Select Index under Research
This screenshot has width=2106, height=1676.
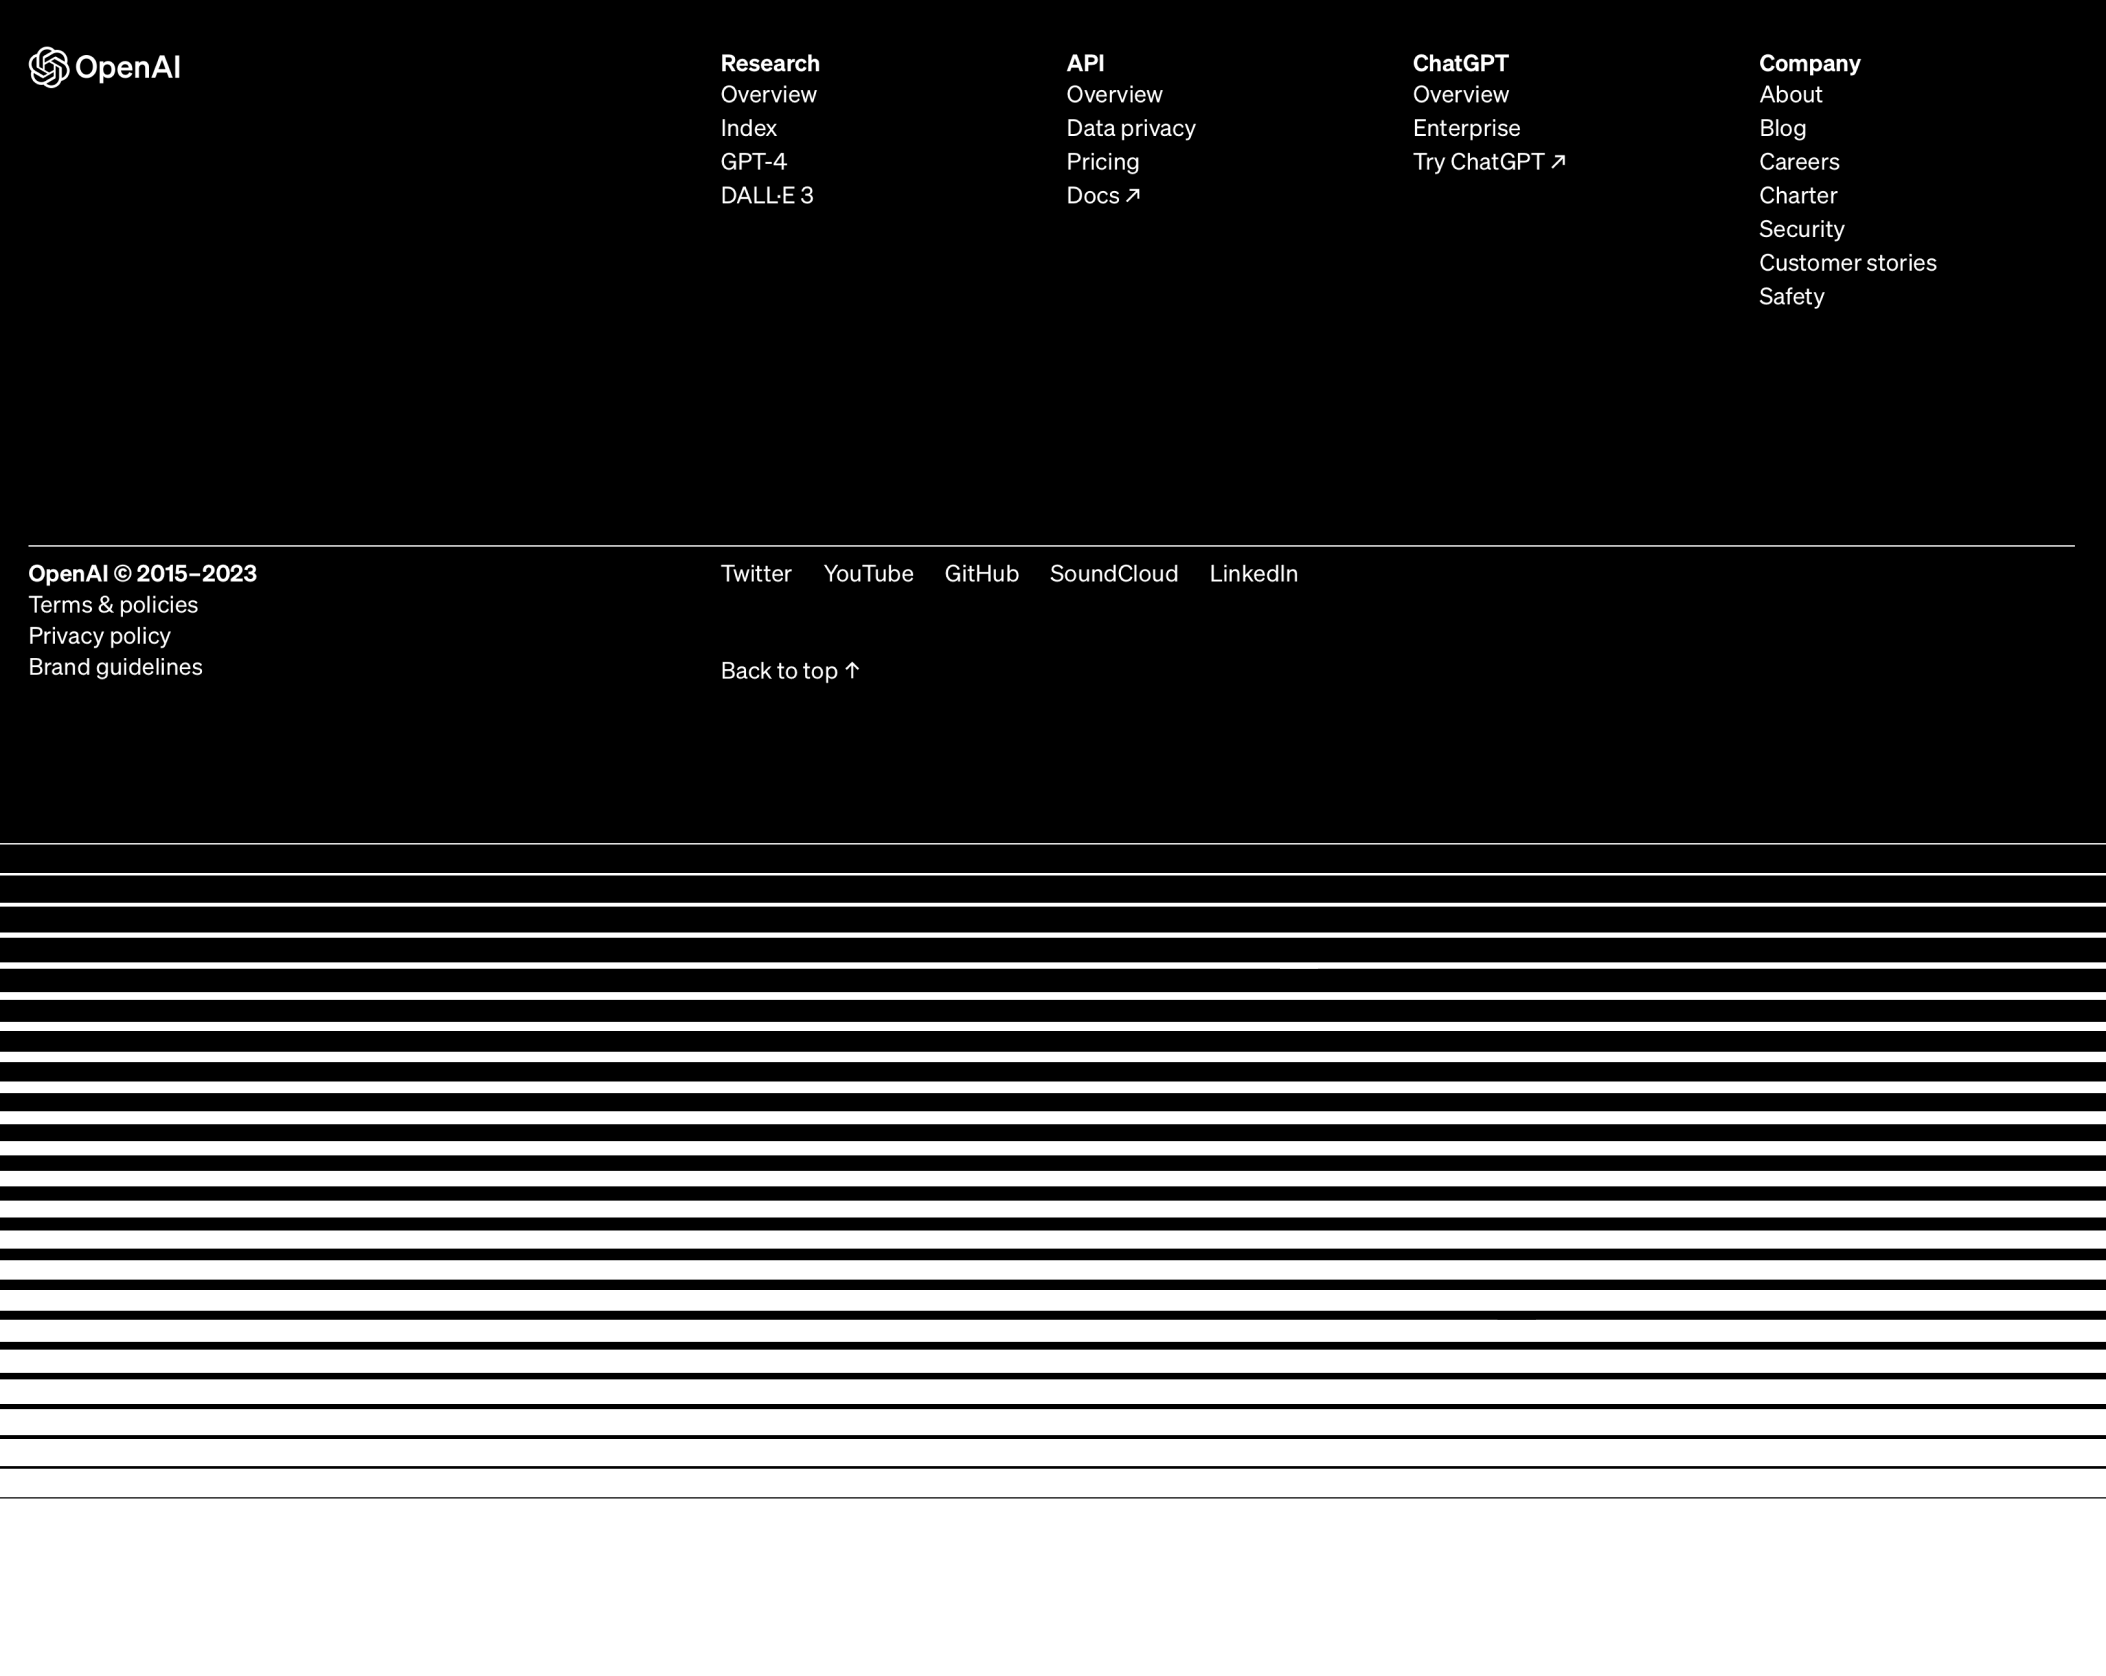point(748,128)
